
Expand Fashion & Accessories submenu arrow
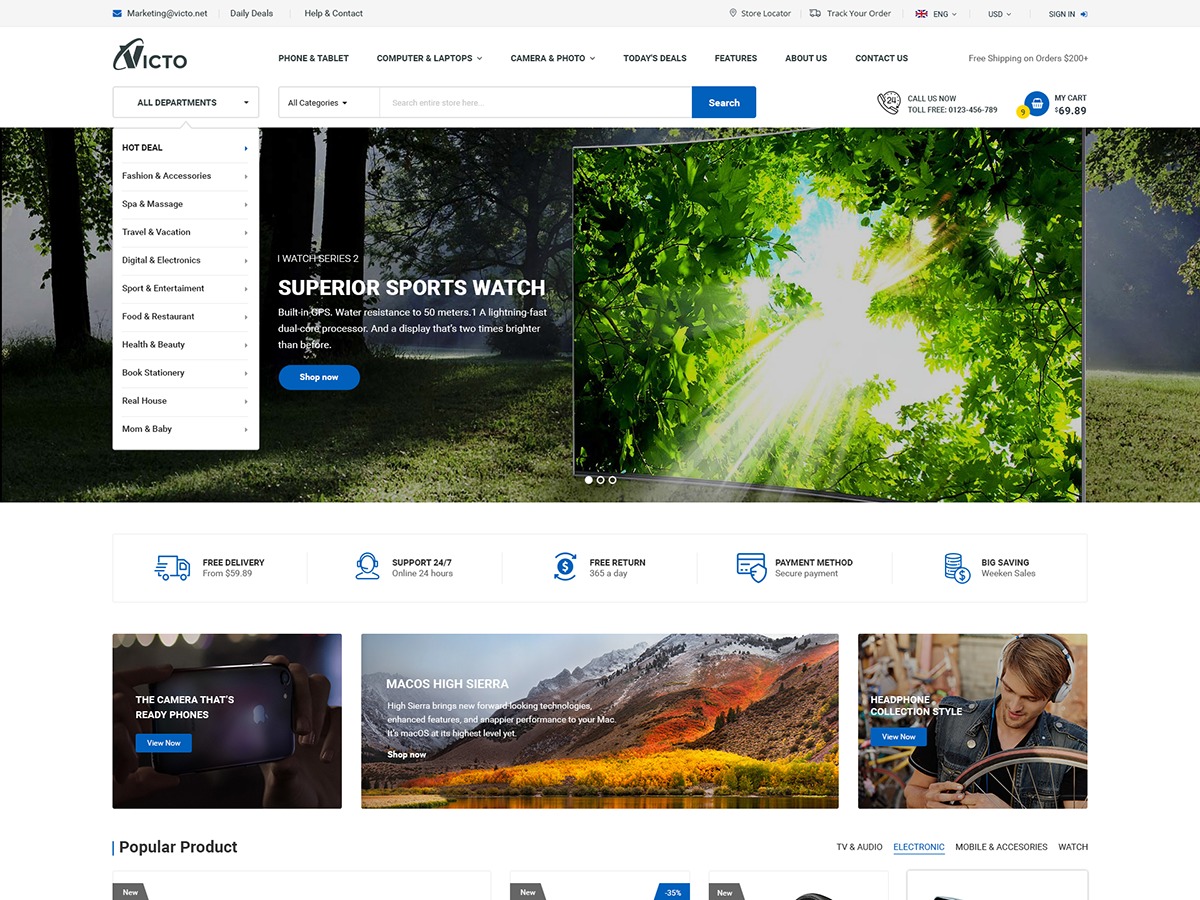coord(246,176)
